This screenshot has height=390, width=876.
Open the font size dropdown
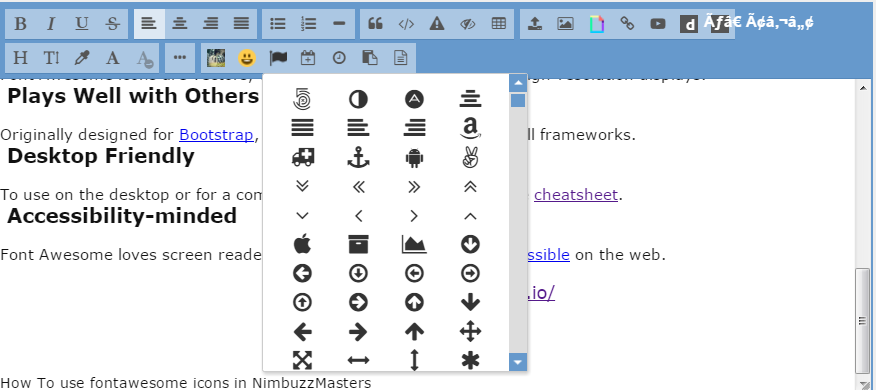(x=51, y=58)
